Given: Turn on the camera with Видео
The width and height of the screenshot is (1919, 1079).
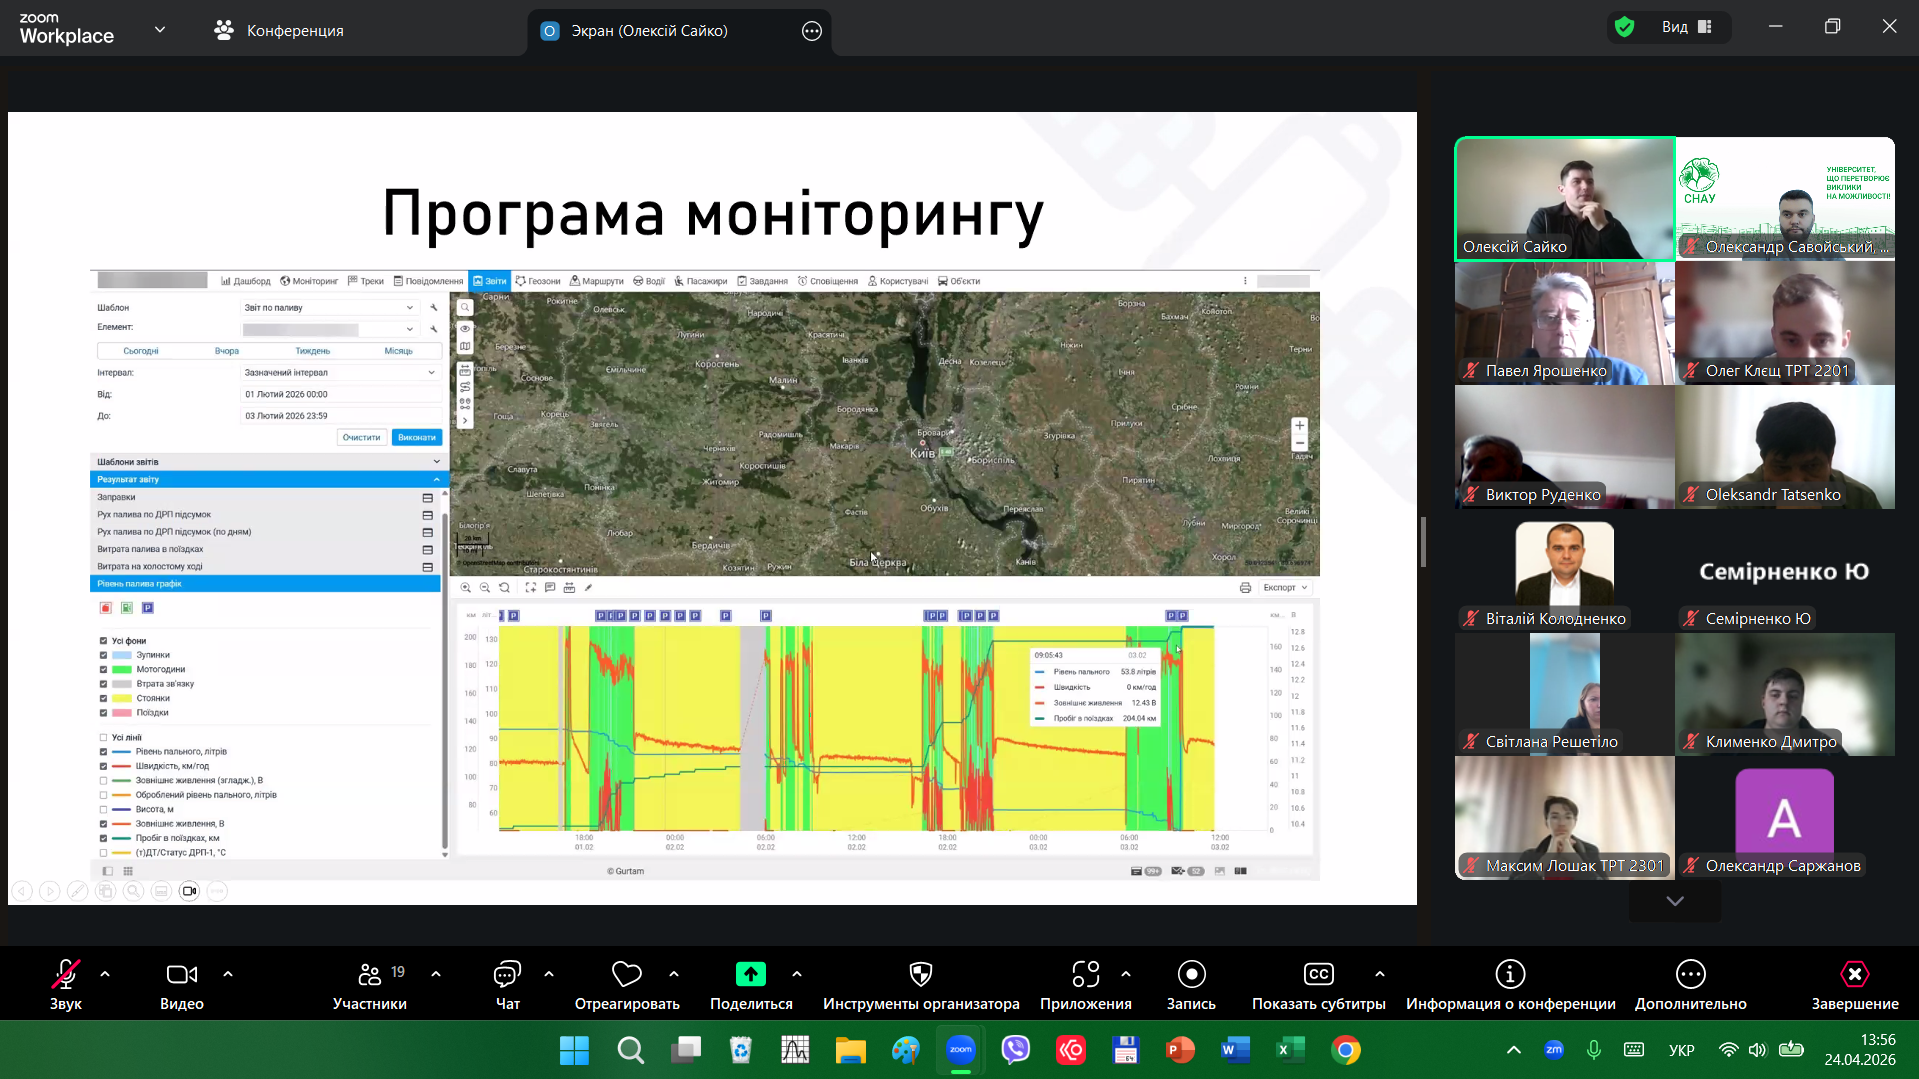Looking at the screenshot, I should click(x=181, y=975).
